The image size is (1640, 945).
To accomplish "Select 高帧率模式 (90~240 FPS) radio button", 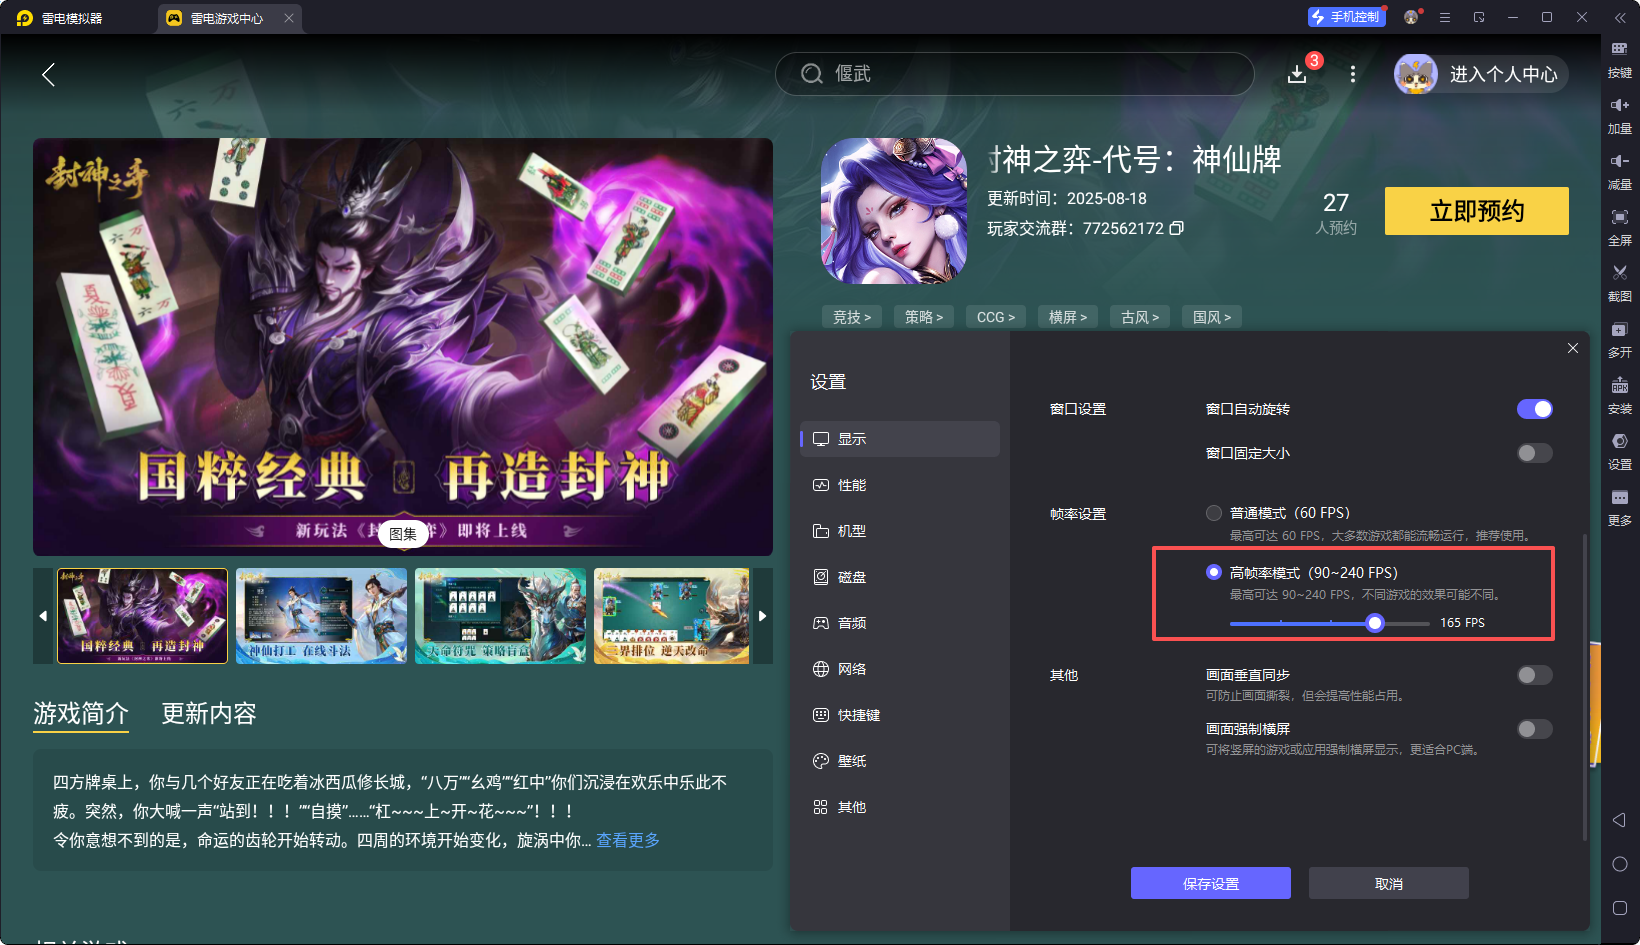I will pos(1214,572).
